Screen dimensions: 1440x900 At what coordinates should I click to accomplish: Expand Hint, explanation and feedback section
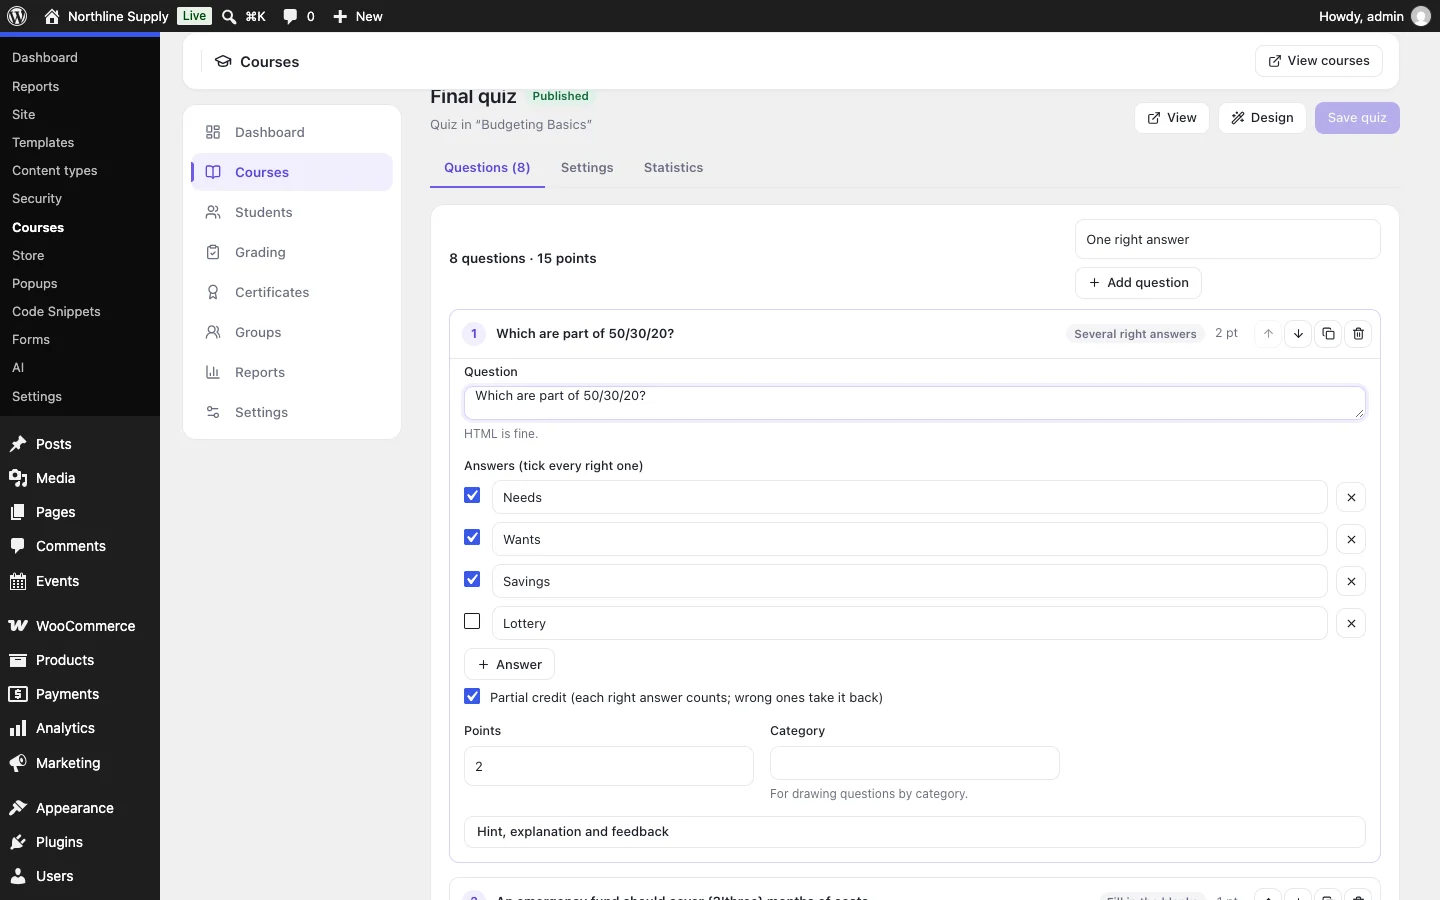915,832
